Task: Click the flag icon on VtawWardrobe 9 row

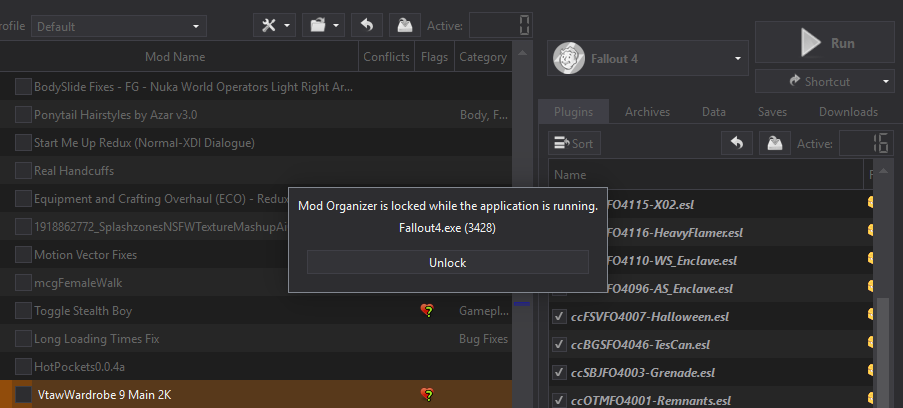Action: pyautogui.click(x=427, y=395)
